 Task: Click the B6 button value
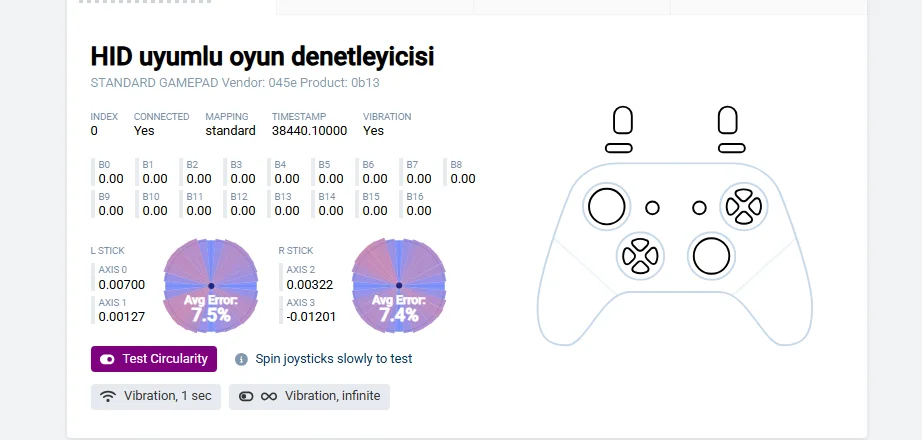(x=375, y=179)
